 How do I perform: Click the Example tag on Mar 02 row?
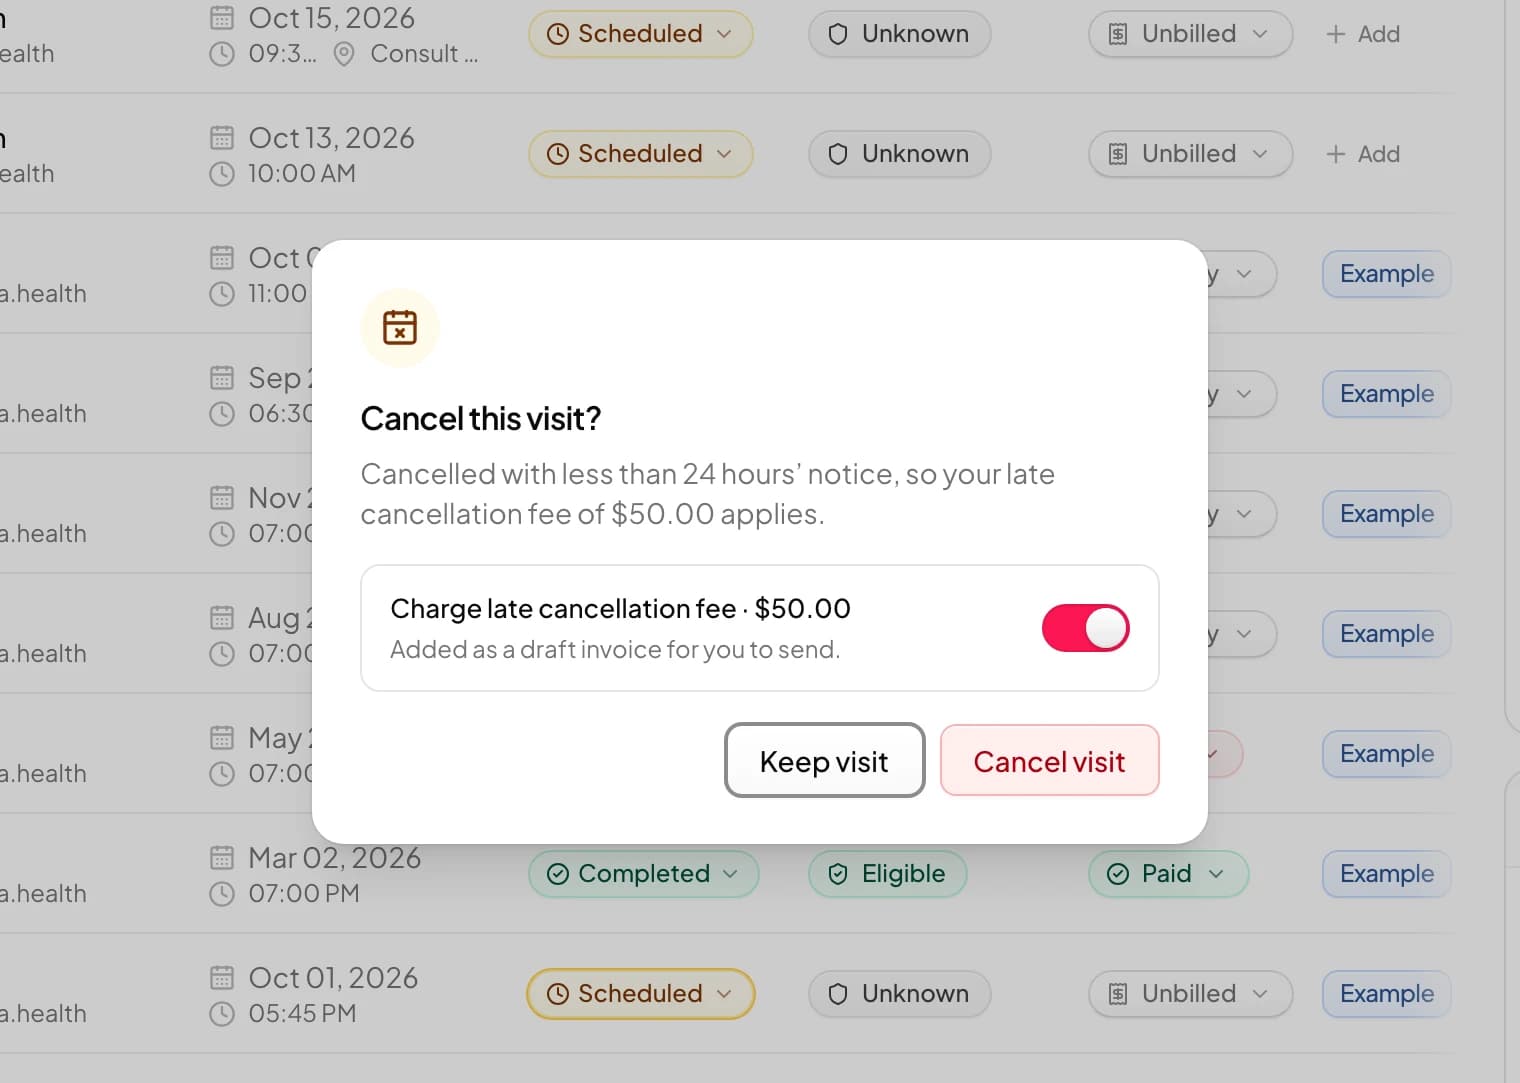1386,874
